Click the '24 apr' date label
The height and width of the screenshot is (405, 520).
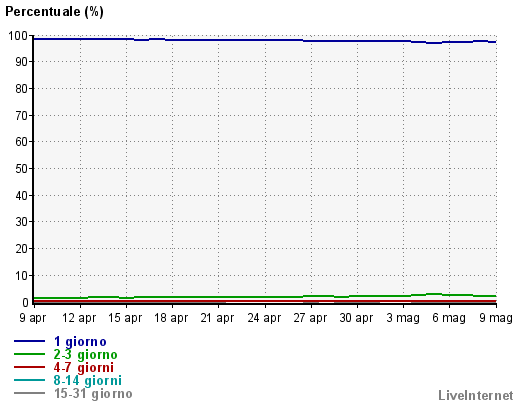click(x=264, y=318)
